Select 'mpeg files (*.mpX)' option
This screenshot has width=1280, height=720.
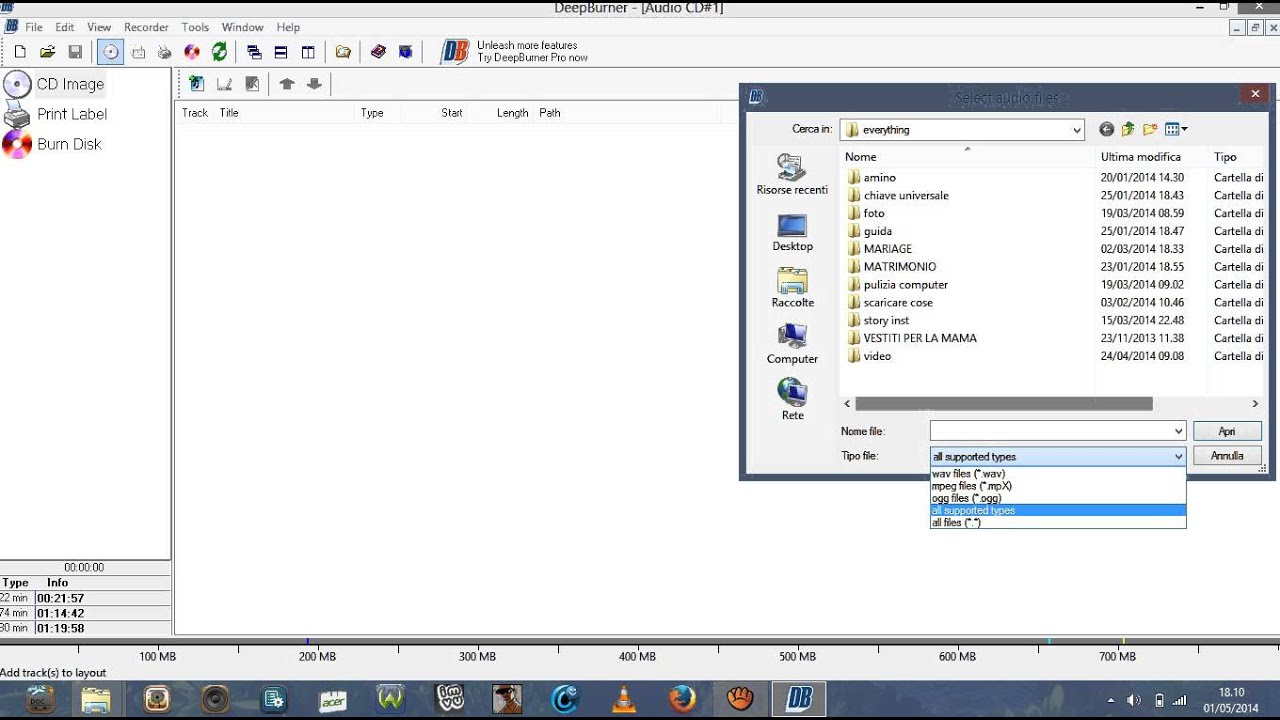click(x=1058, y=486)
